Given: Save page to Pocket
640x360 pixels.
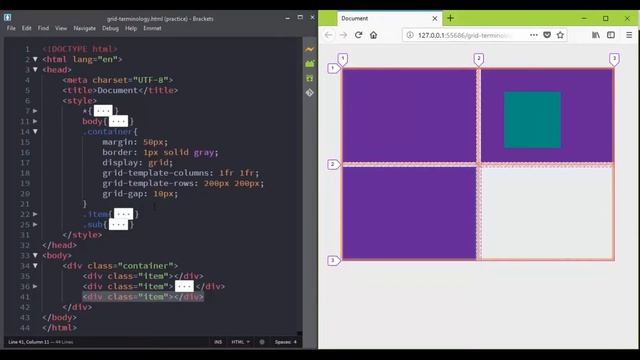Looking at the screenshot, I should point(547,35).
